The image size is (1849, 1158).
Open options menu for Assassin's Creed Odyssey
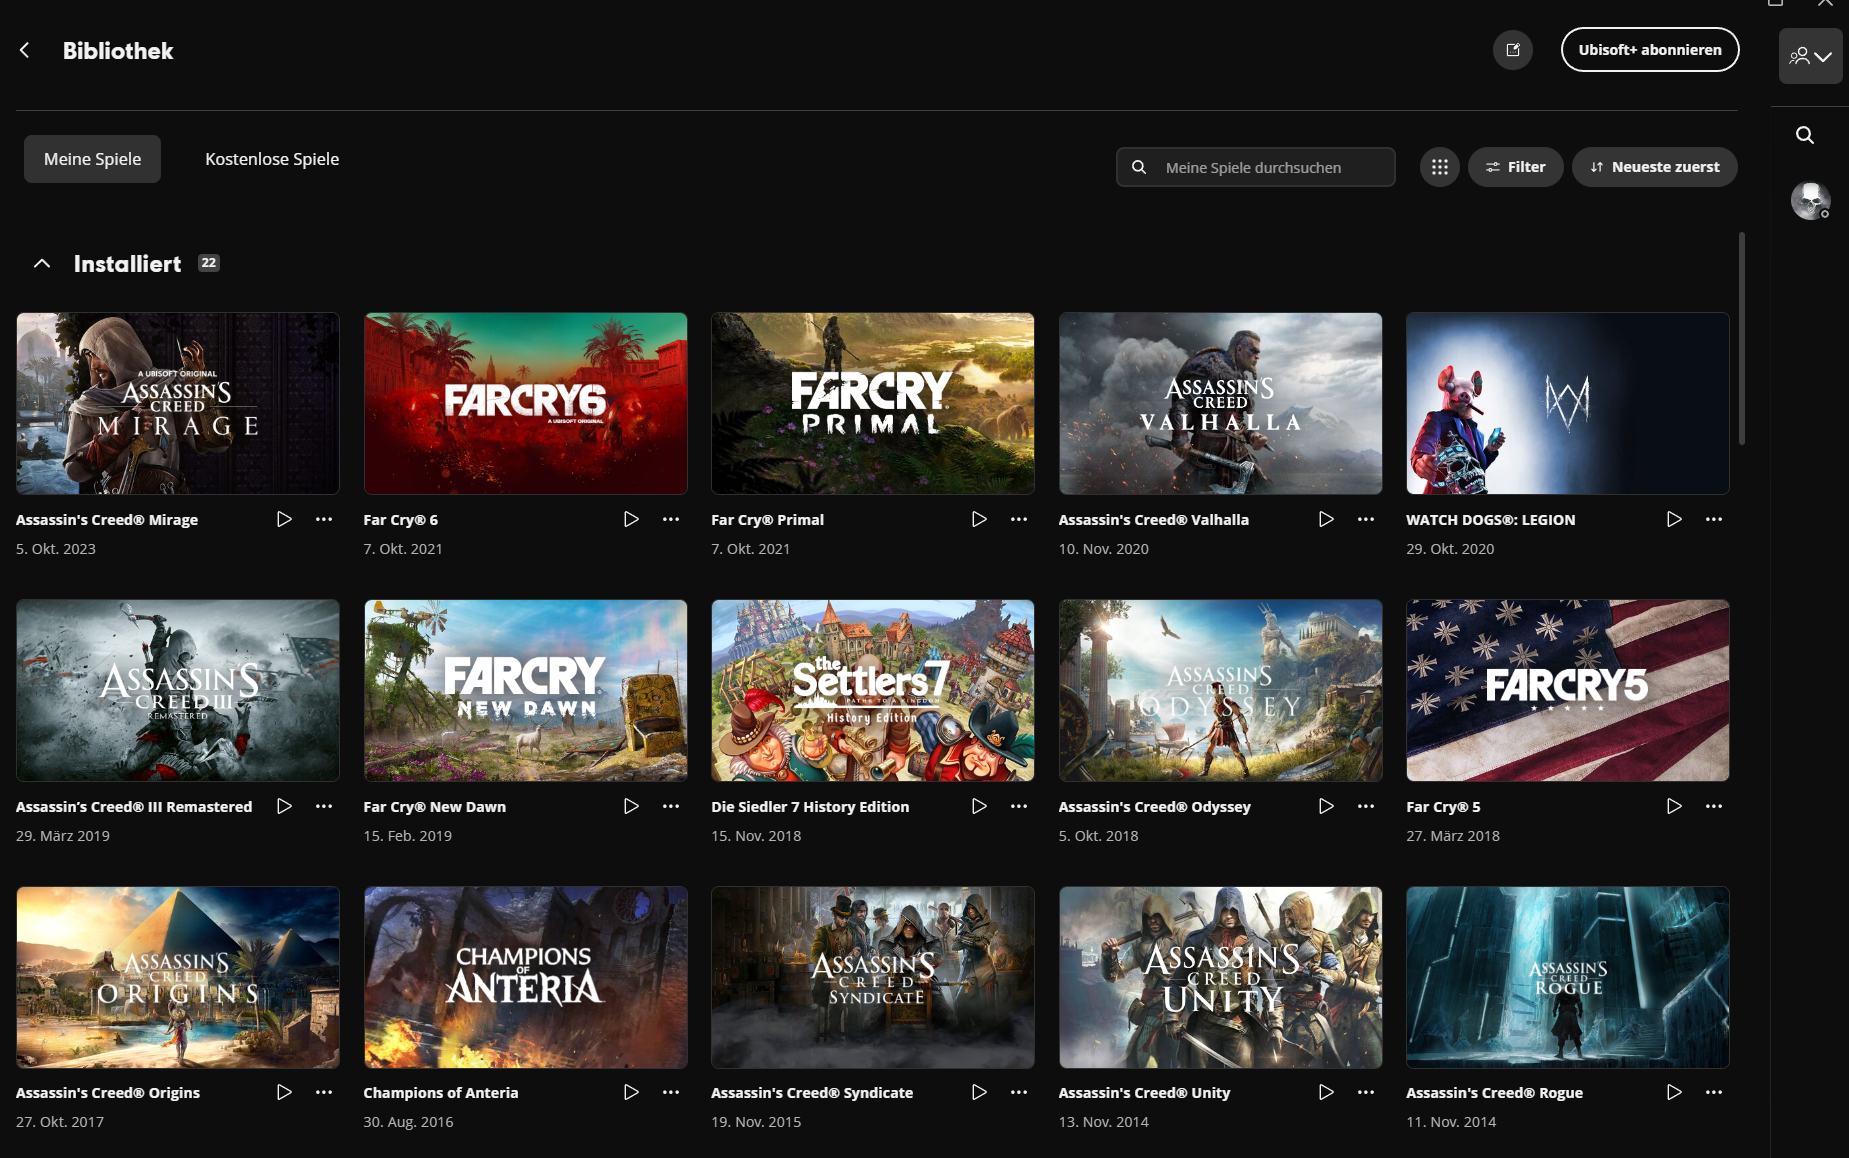(x=1366, y=806)
